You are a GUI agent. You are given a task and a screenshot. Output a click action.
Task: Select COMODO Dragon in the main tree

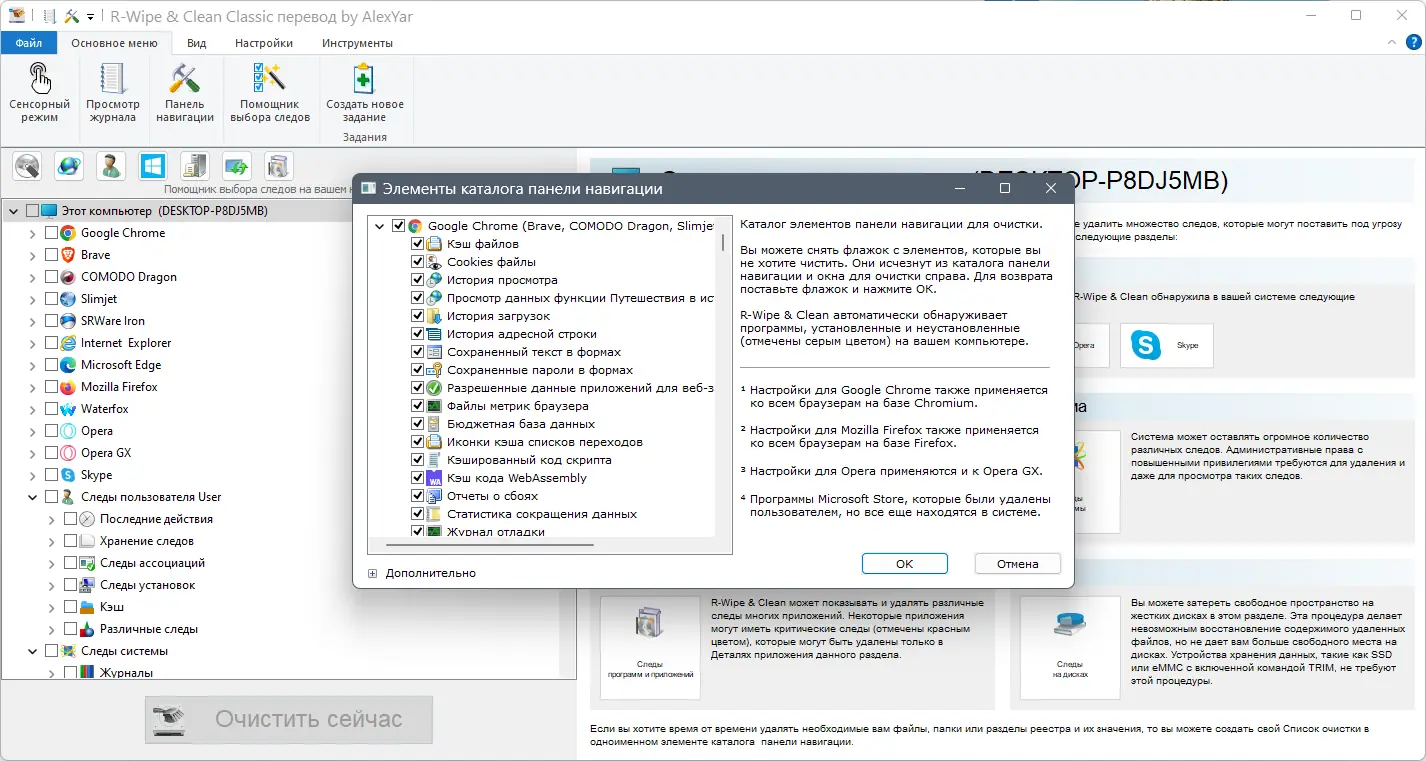(x=129, y=277)
